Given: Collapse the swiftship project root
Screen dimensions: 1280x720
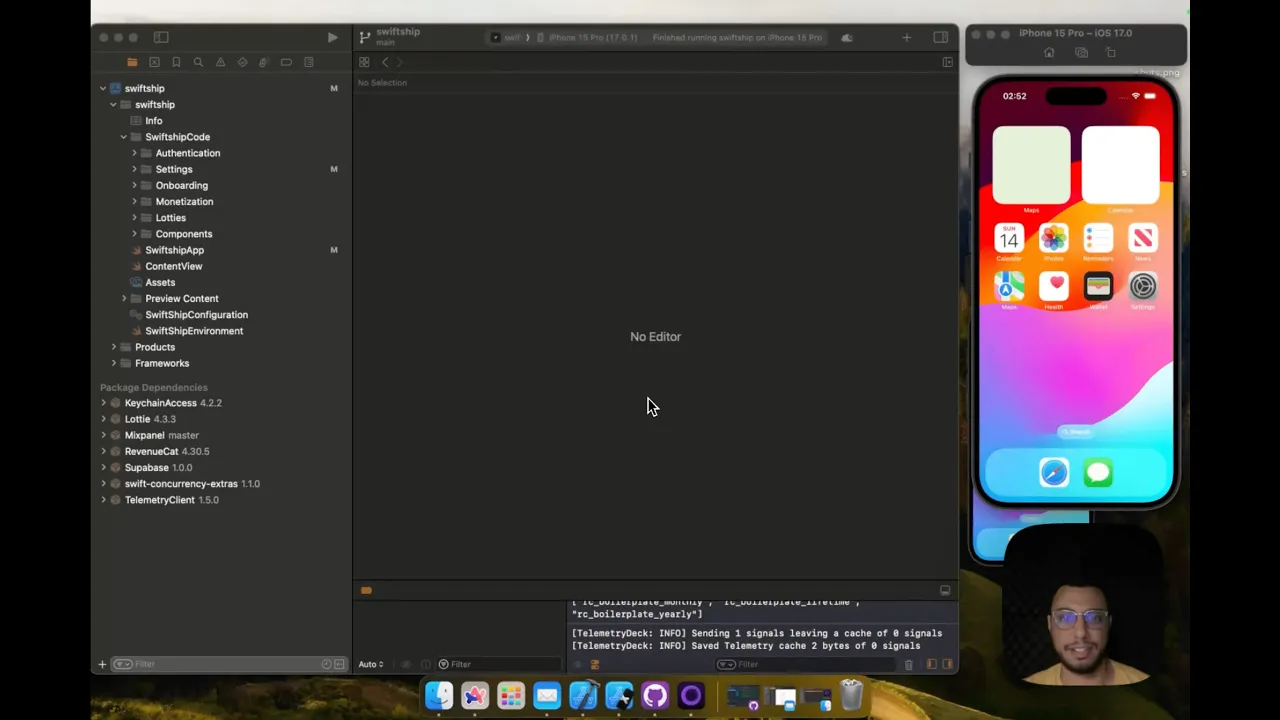Looking at the screenshot, I should click(x=102, y=88).
